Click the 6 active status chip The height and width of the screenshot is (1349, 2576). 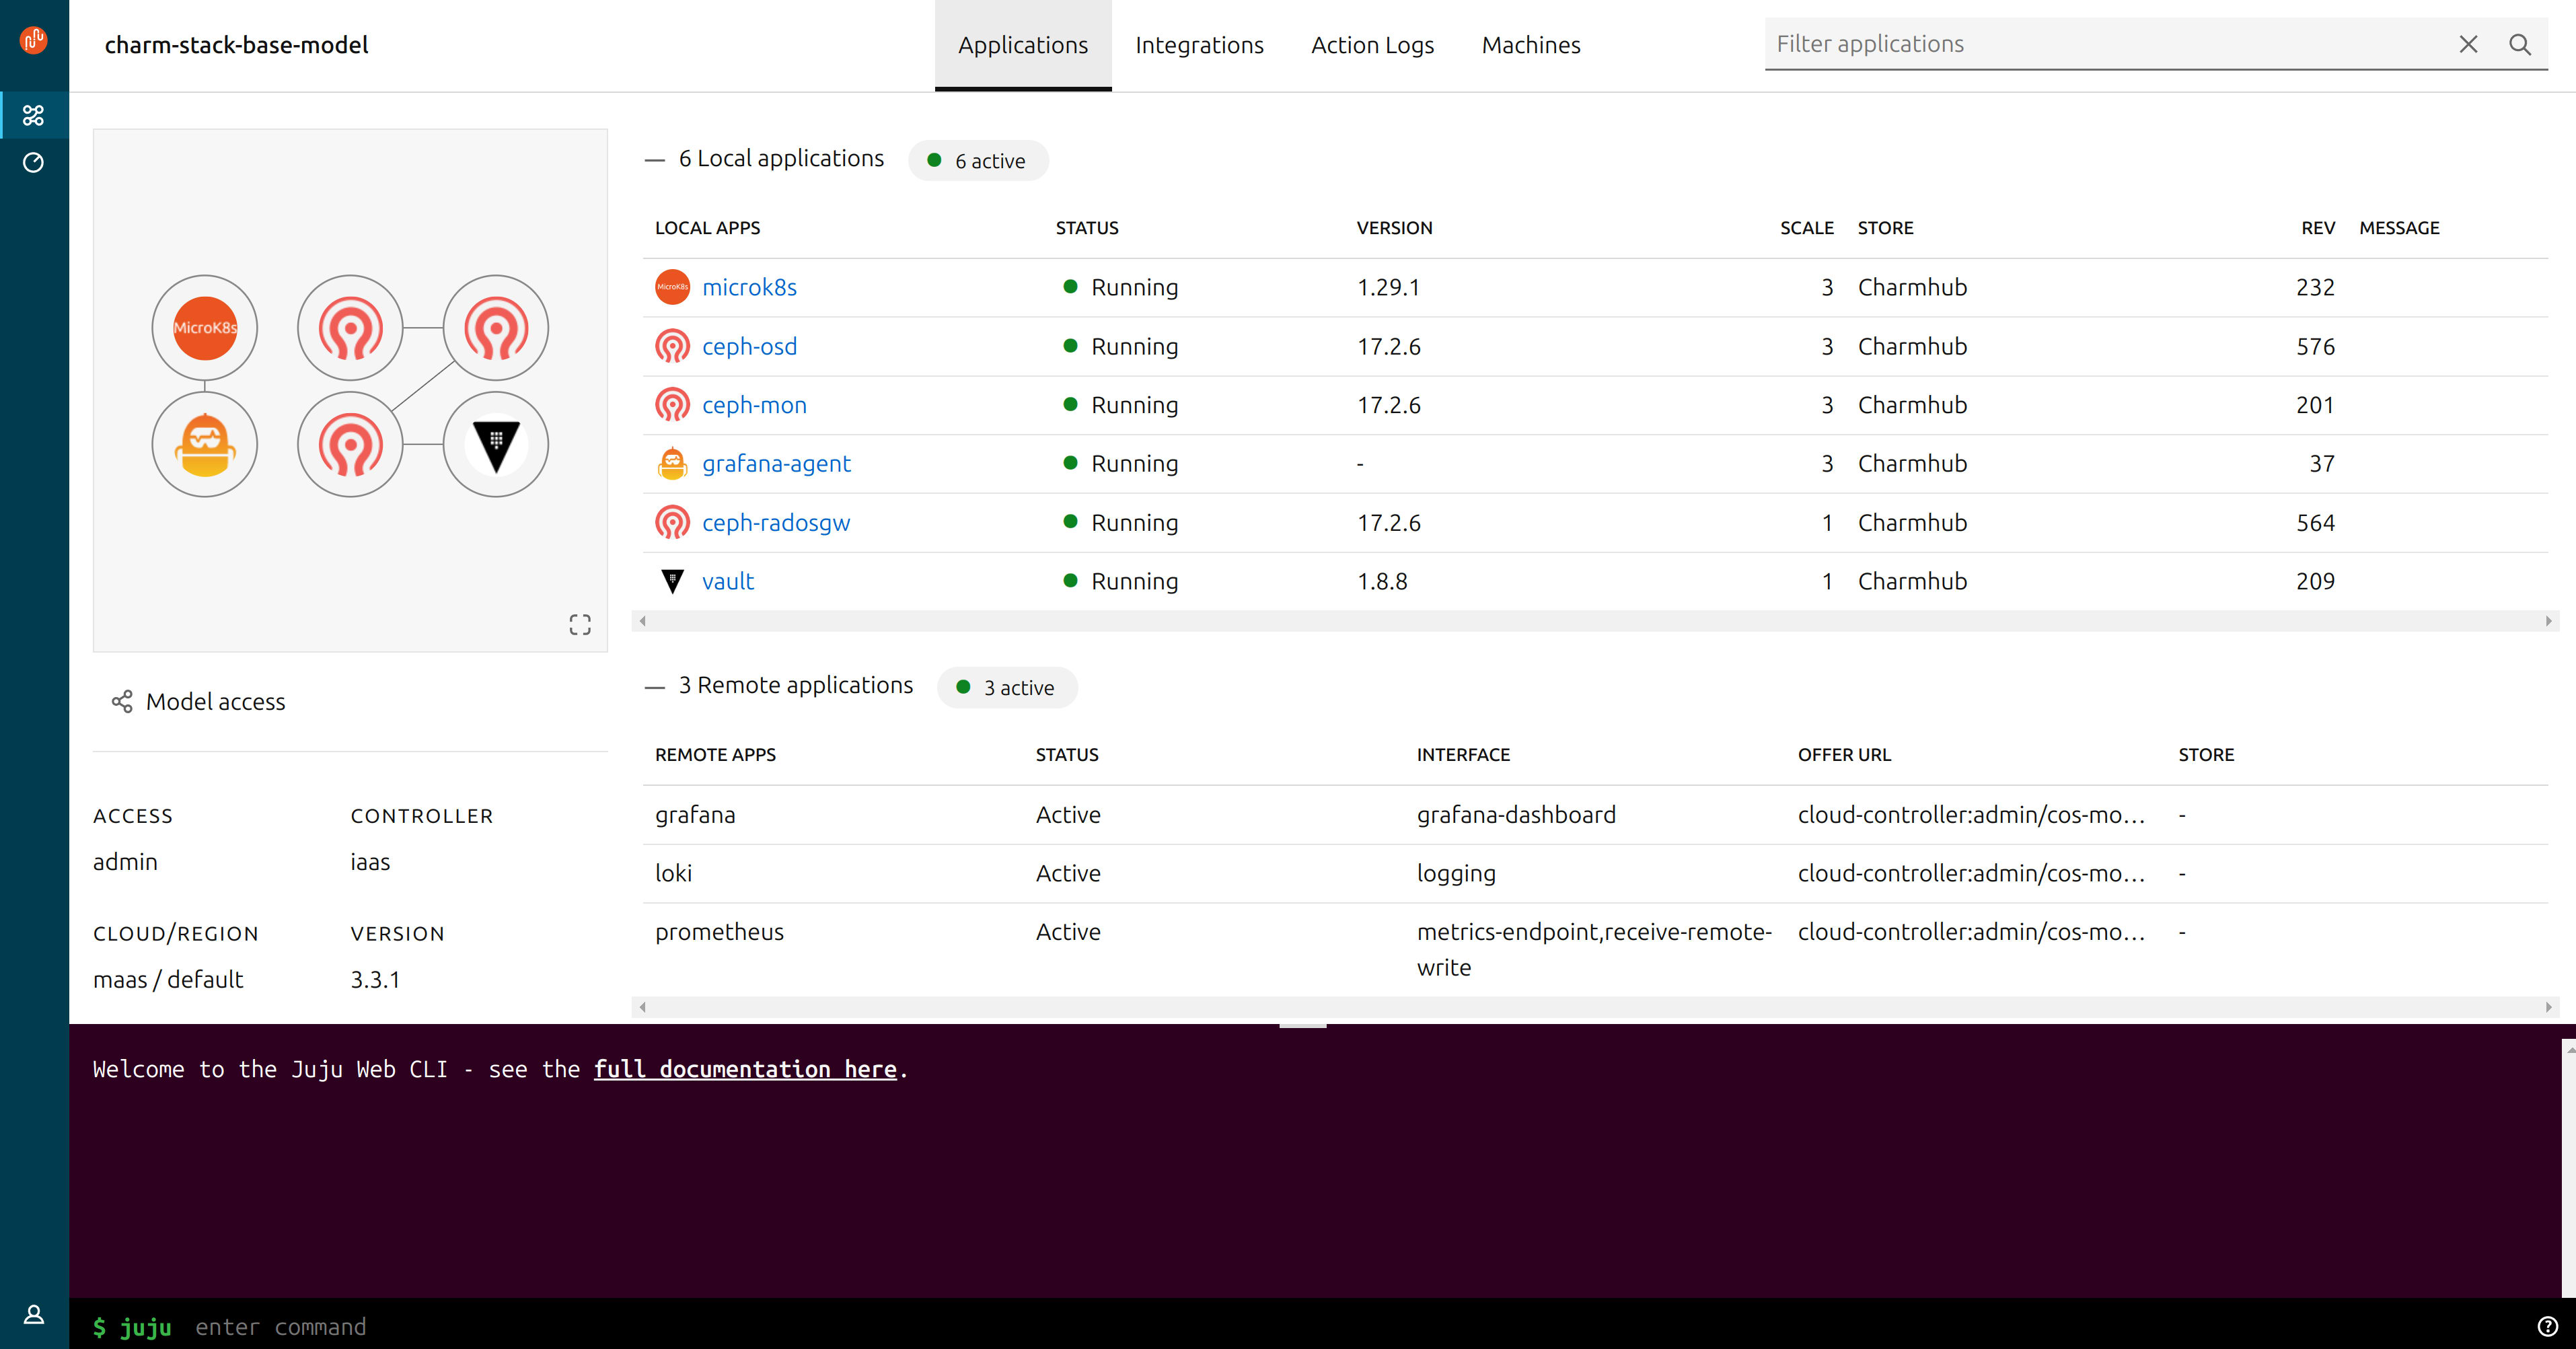(978, 161)
